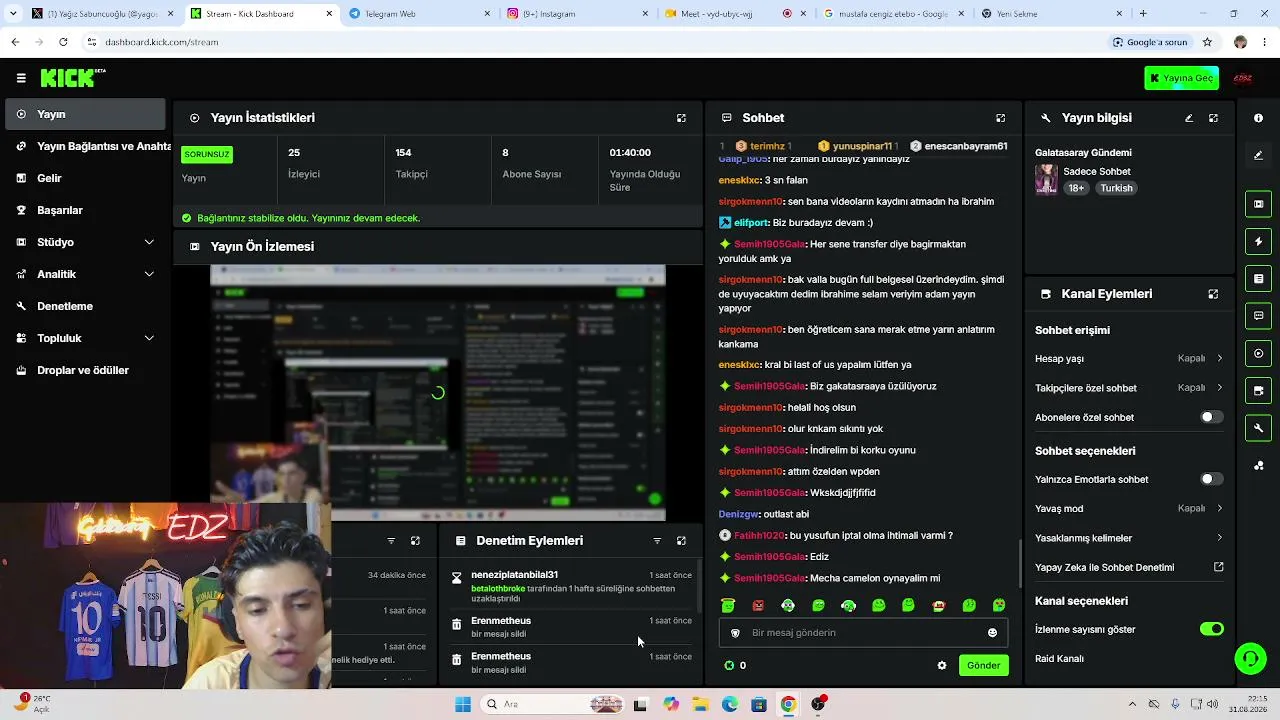Toggle the play-circle preview widget in the right rail

(1258, 353)
